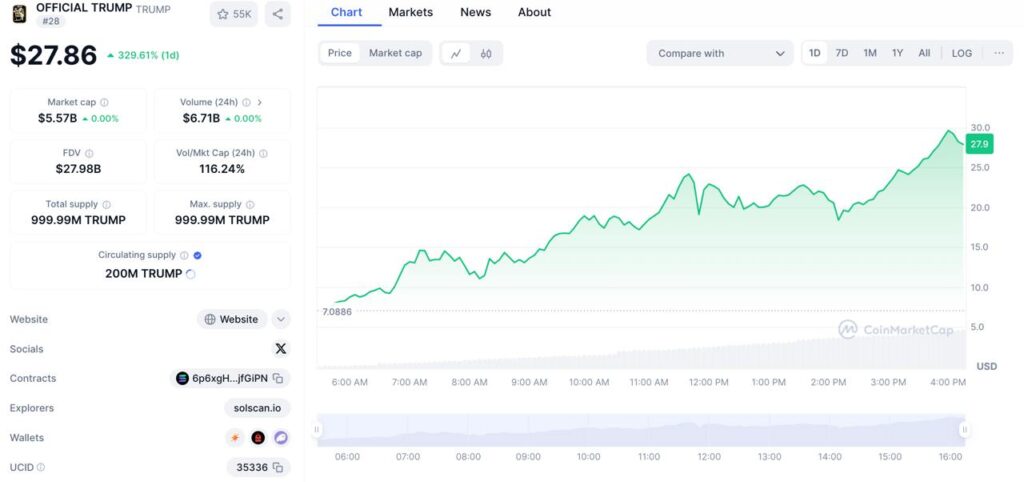
Task: Open the solscan.io explorer link
Action: [257, 408]
